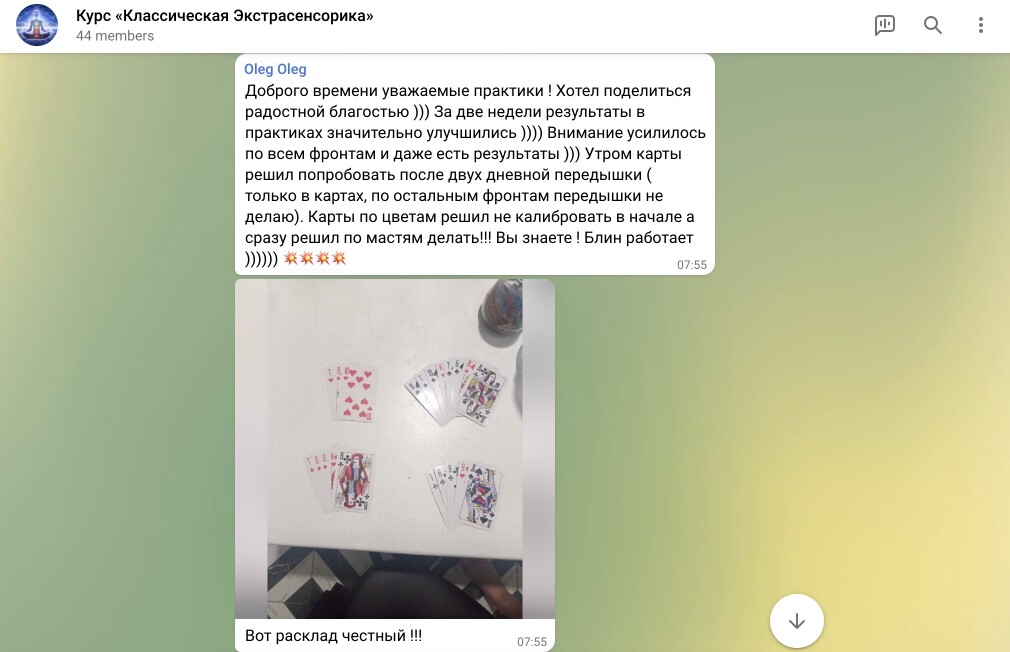Click the 07:55 timestamp of text message

click(x=692, y=265)
